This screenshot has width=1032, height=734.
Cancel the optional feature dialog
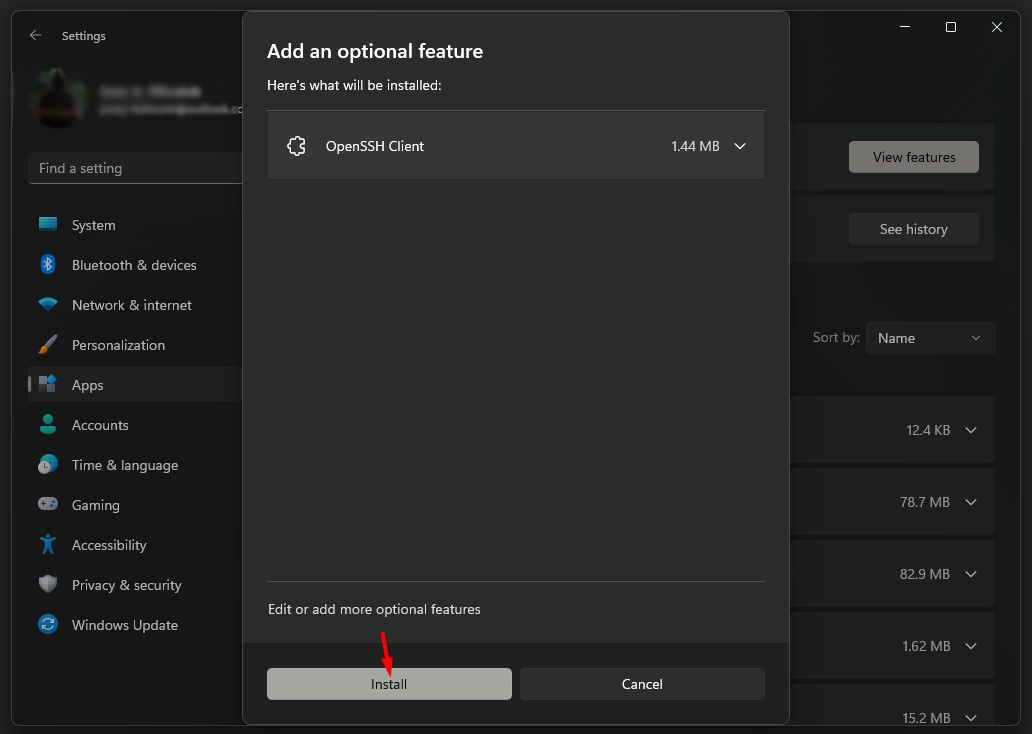click(x=642, y=684)
